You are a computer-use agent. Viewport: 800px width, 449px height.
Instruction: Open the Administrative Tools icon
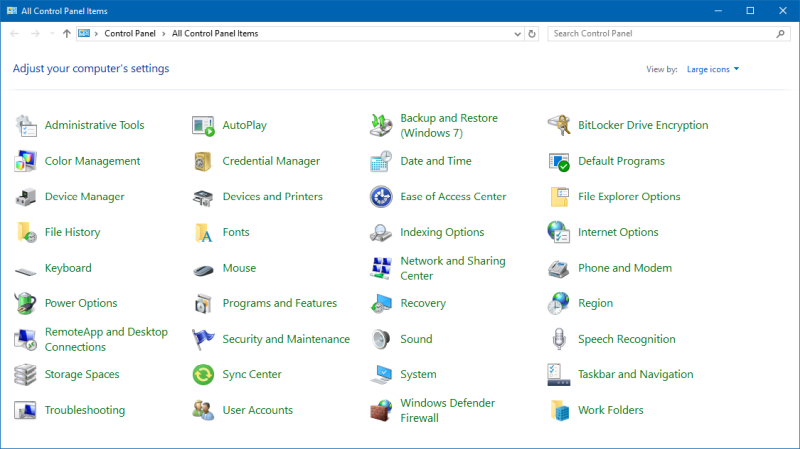click(26, 126)
